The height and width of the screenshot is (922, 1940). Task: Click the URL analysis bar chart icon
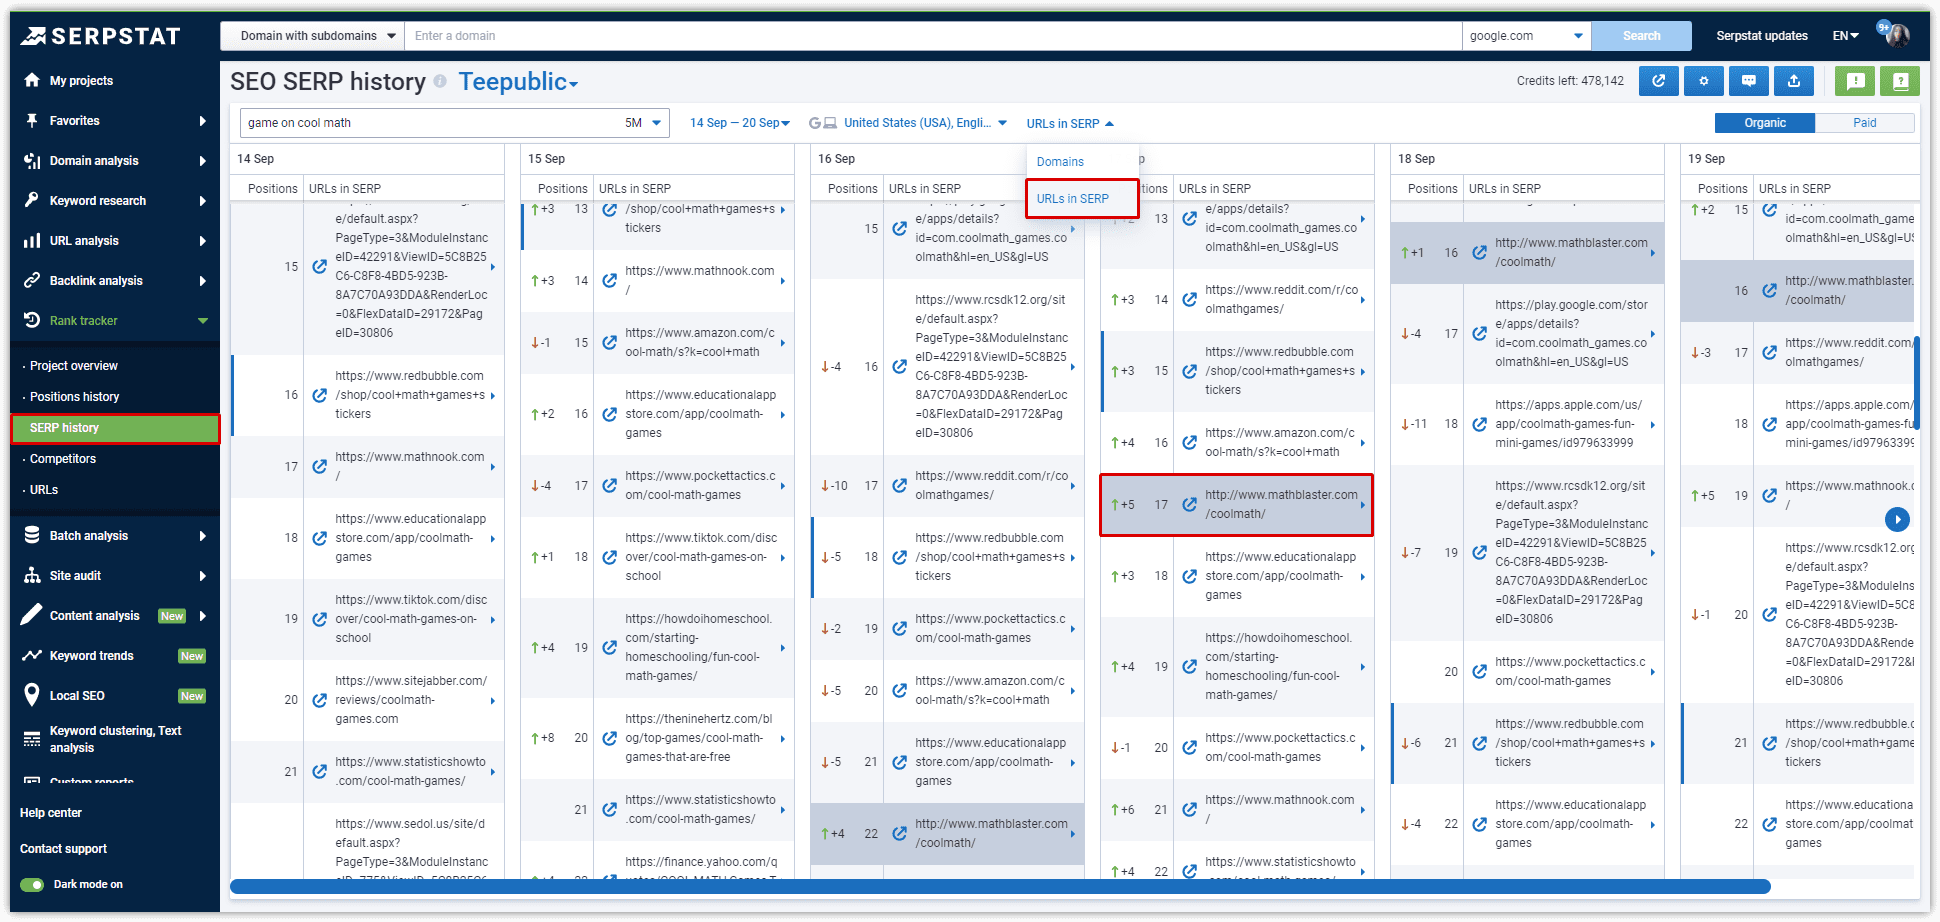tap(32, 240)
